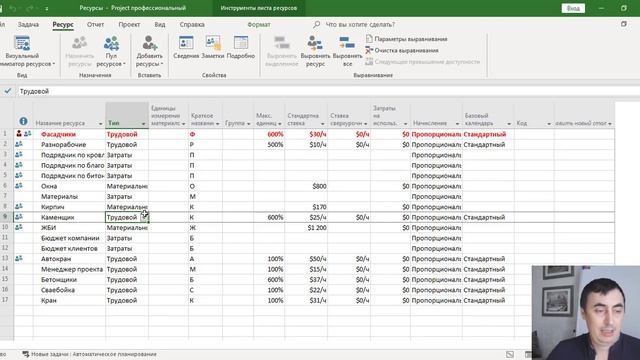Click the search magnifier icon
640x360 pixels.
[x=316, y=24]
